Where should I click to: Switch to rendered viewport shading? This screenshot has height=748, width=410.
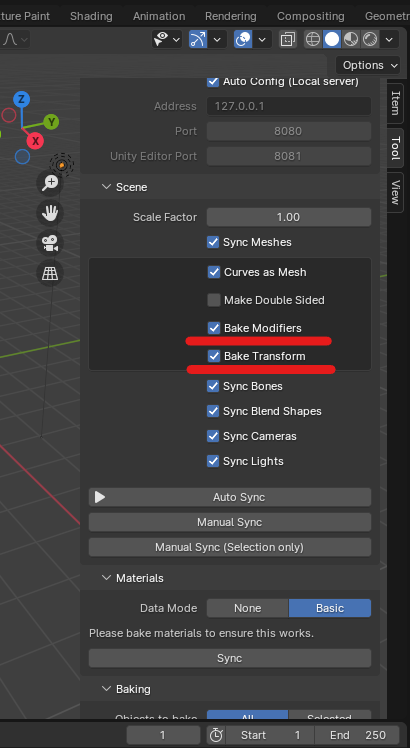tap(370, 39)
